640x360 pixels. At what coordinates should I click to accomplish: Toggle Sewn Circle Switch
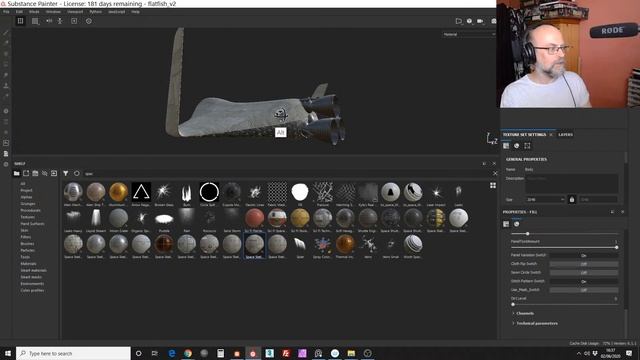coord(584,272)
